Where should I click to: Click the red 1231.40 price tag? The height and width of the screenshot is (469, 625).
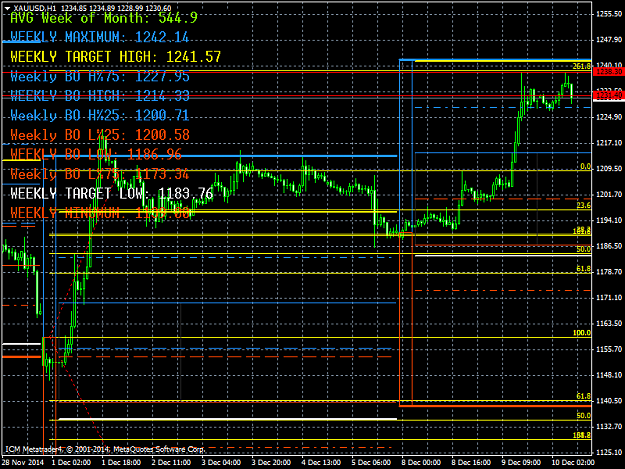tap(609, 96)
